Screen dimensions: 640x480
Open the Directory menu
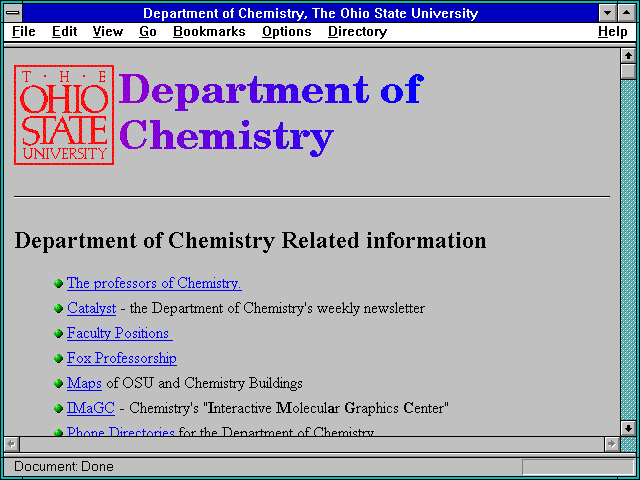tap(358, 32)
